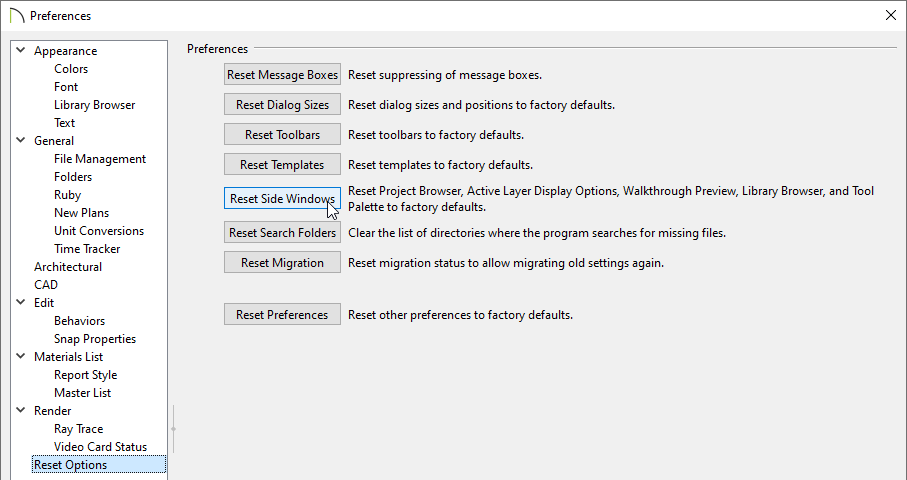Click the Chief Architect icon in title bar
The image size is (907, 480).
[16, 16]
